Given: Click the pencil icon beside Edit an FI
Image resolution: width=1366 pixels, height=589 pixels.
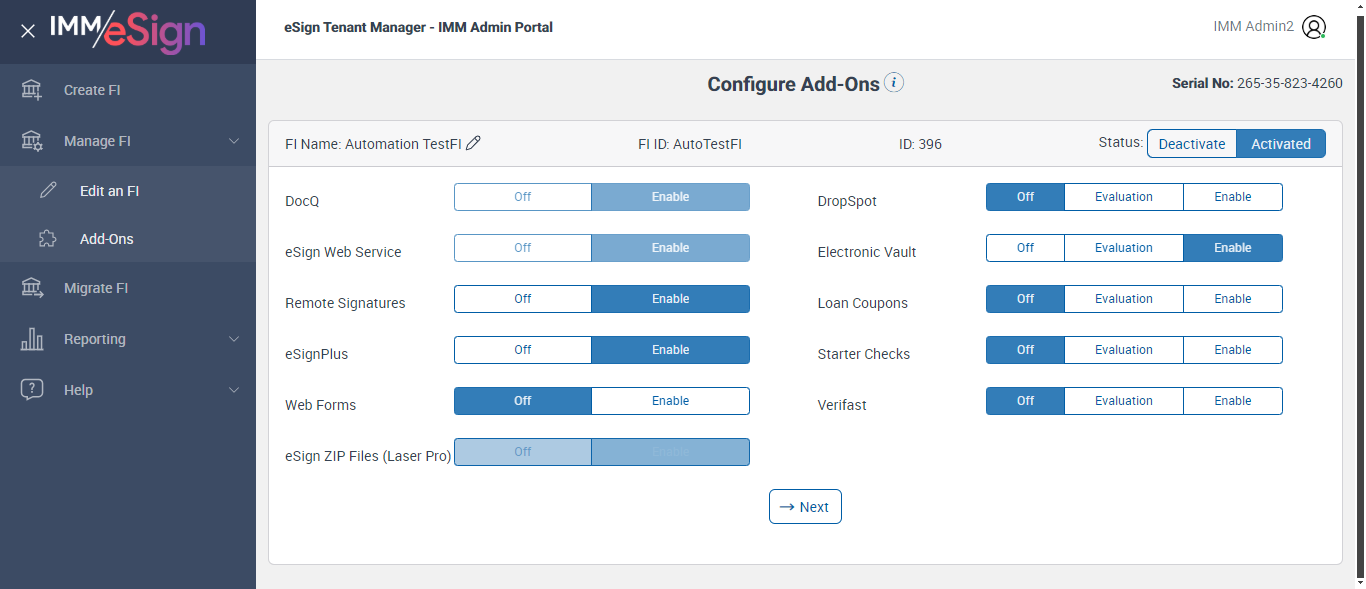Looking at the screenshot, I should pos(48,191).
